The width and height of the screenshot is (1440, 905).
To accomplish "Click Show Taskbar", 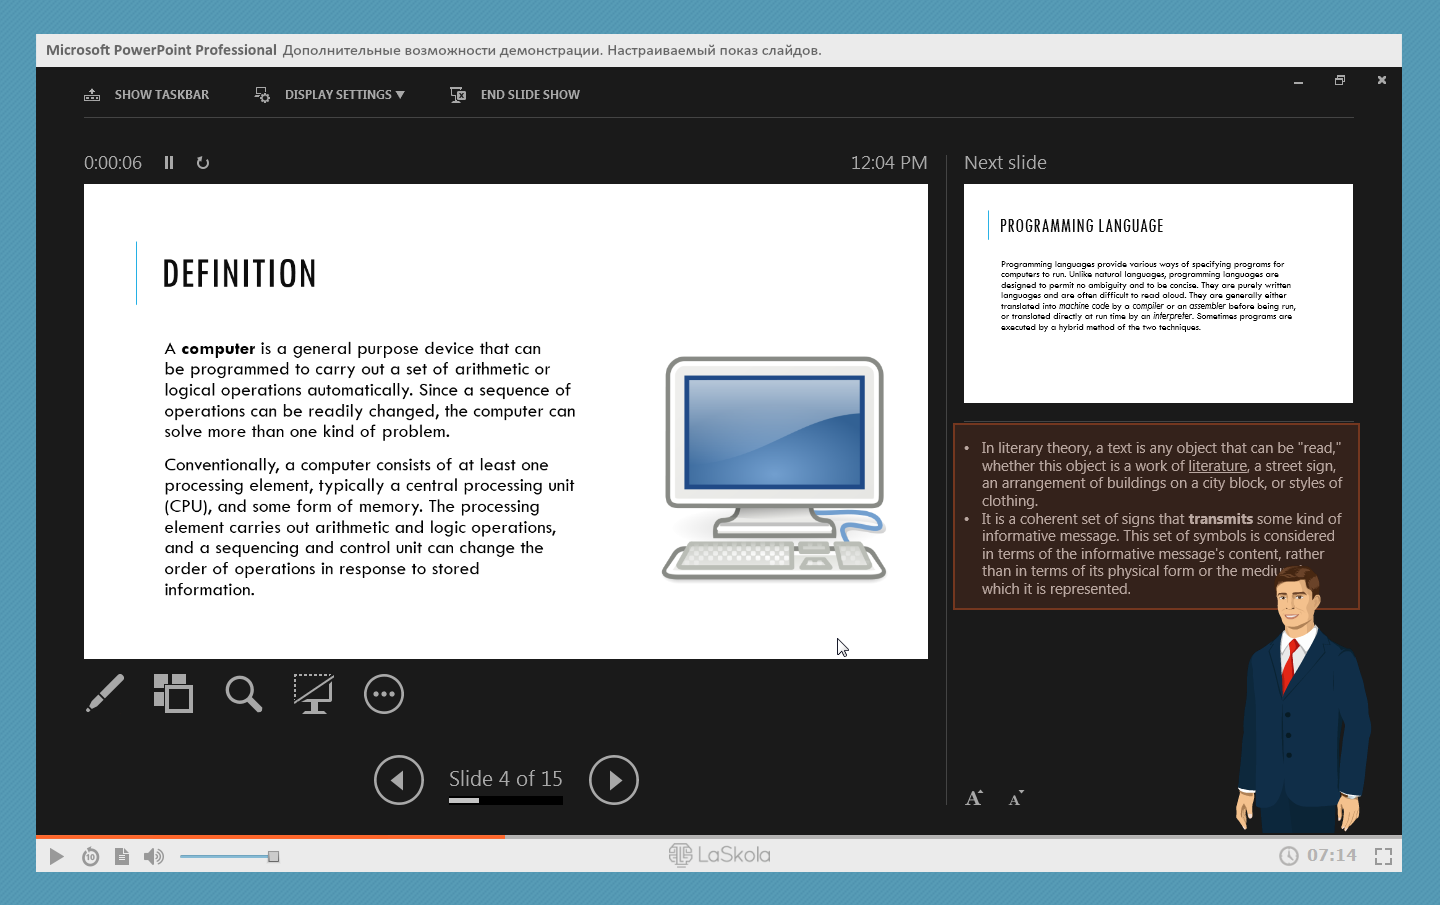I will [x=147, y=95].
